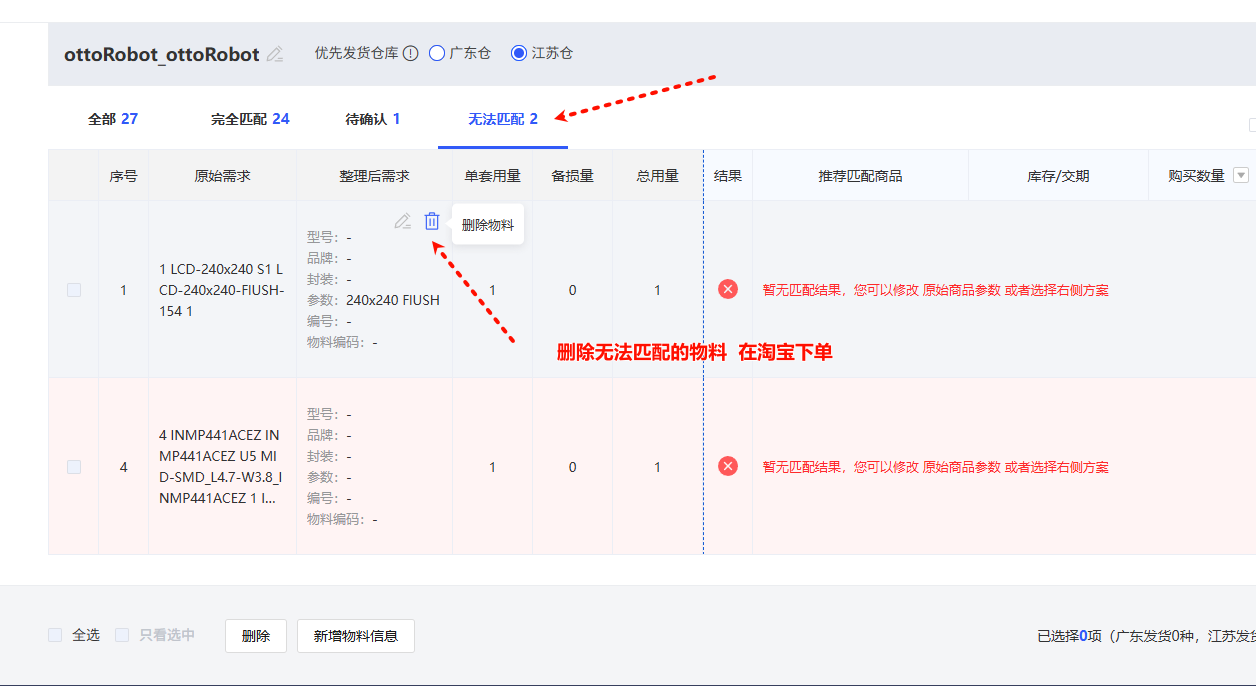The height and width of the screenshot is (686, 1256).
Task: Tick the checkbox for row 4 INMP441ACEZ
Action: [74, 467]
